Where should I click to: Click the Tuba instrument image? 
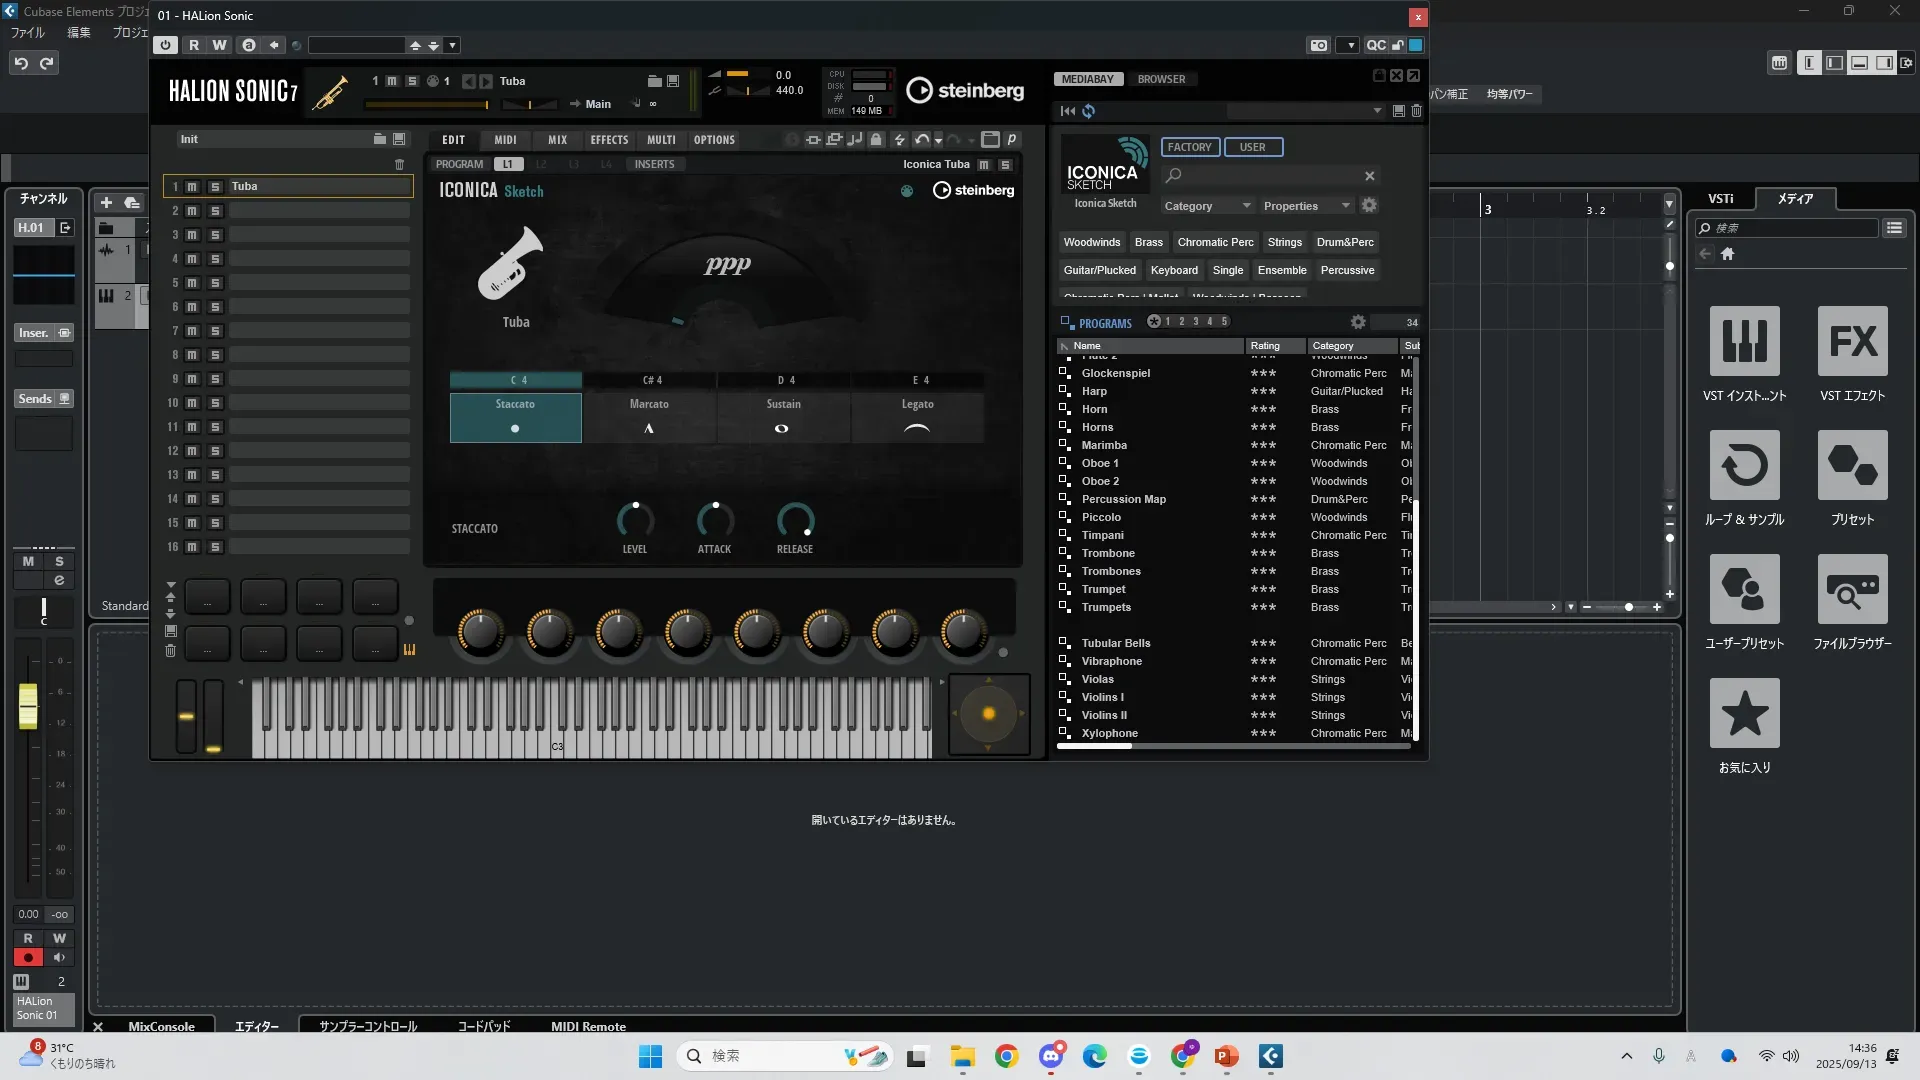pyautogui.click(x=512, y=264)
